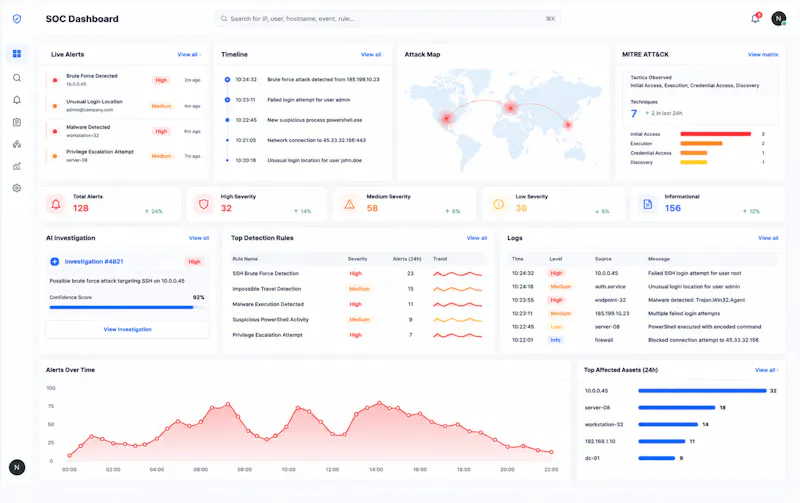Viewport: 800px width, 503px height.
Task: Click the Europe hotspot on Attack Map
Action: 510,107
